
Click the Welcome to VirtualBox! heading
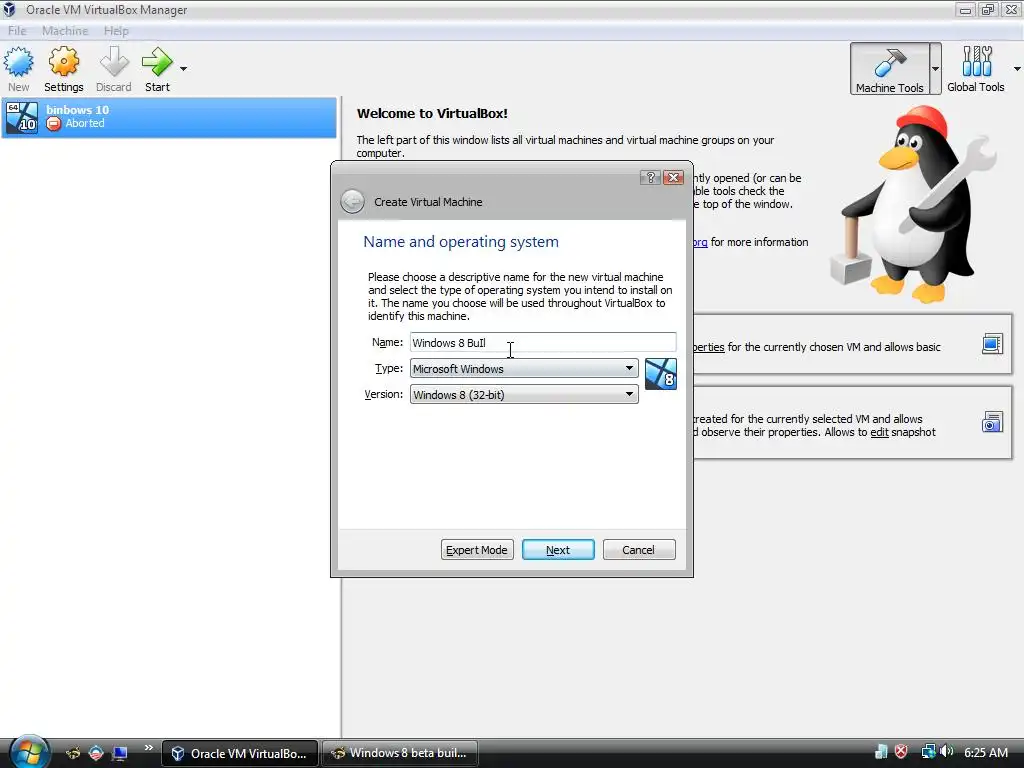pyautogui.click(x=432, y=113)
